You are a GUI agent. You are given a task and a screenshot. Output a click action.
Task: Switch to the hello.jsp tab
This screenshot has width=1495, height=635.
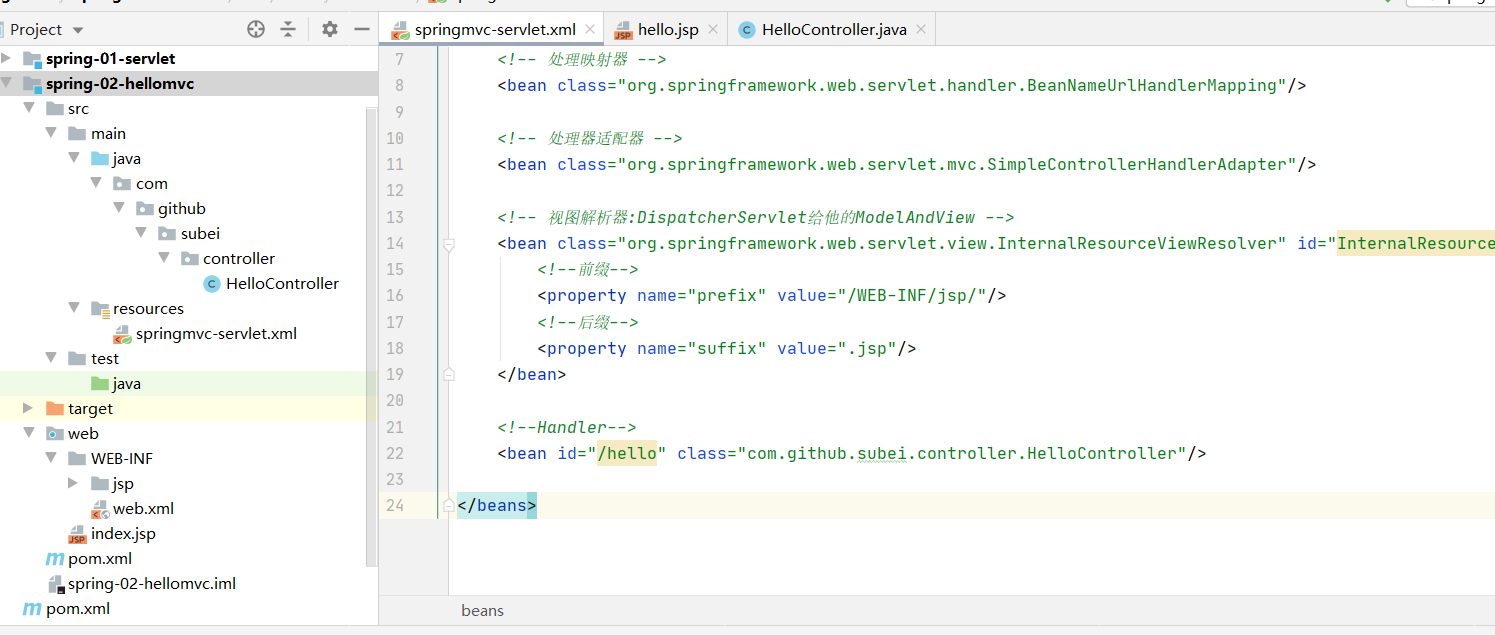[667, 30]
